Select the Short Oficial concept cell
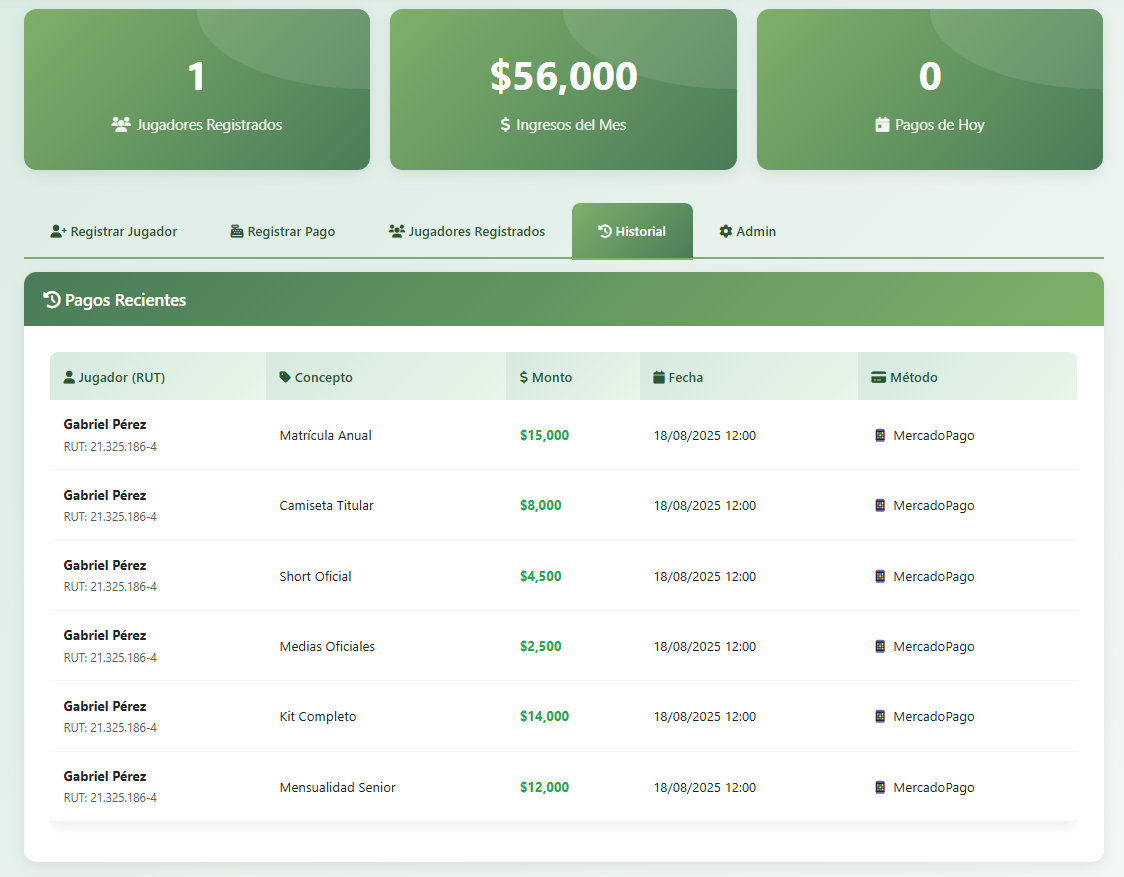Image resolution: width=1124 pixels, height=877 pixels. point(315,576)
